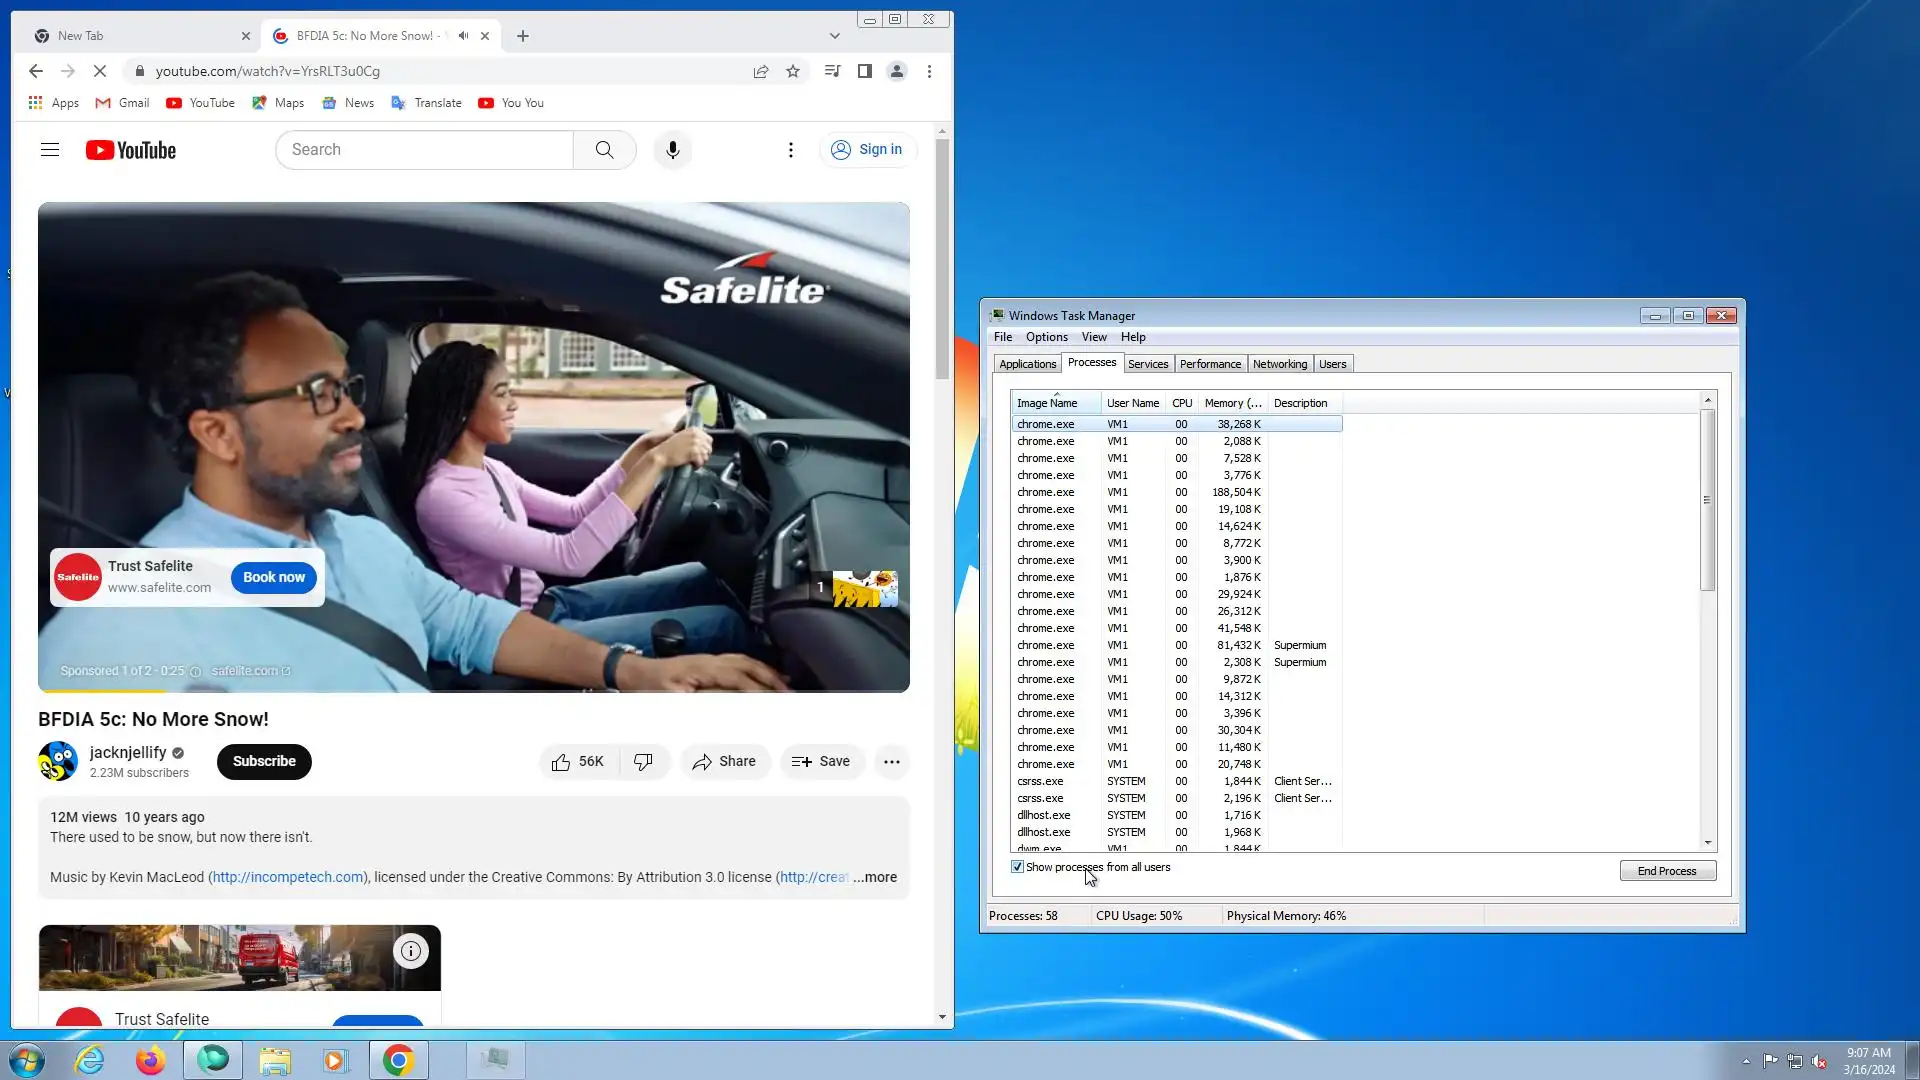This screenshot has height=1080, width=1920.
Task: Click the End Process button
Action: [1667, 871]
